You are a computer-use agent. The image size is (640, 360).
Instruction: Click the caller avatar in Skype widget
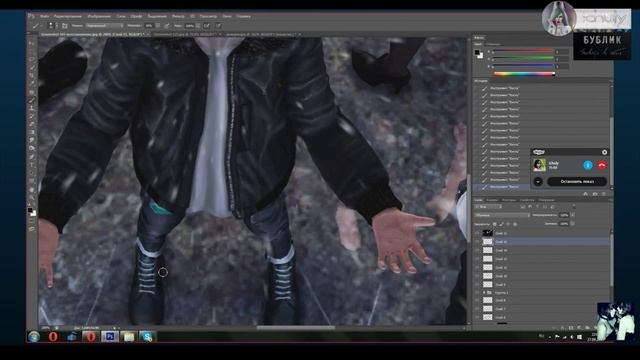[539, 165]
